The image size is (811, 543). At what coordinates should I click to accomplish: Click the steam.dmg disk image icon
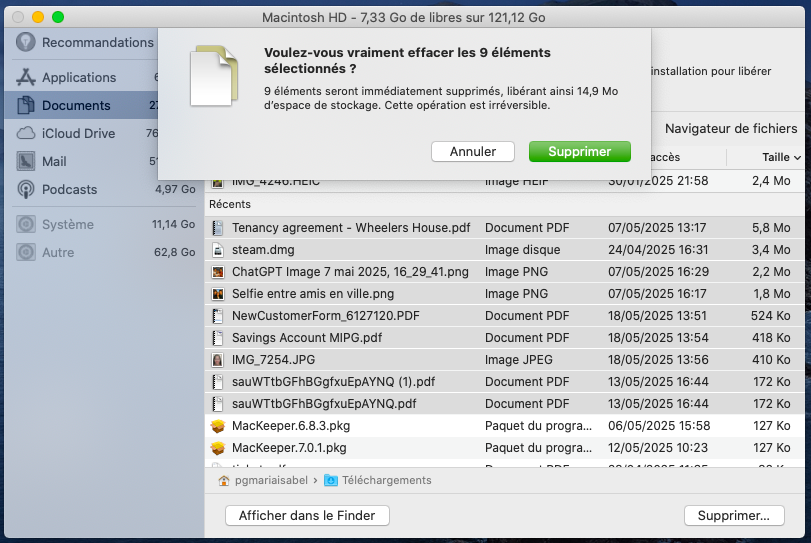click(217, 250)
